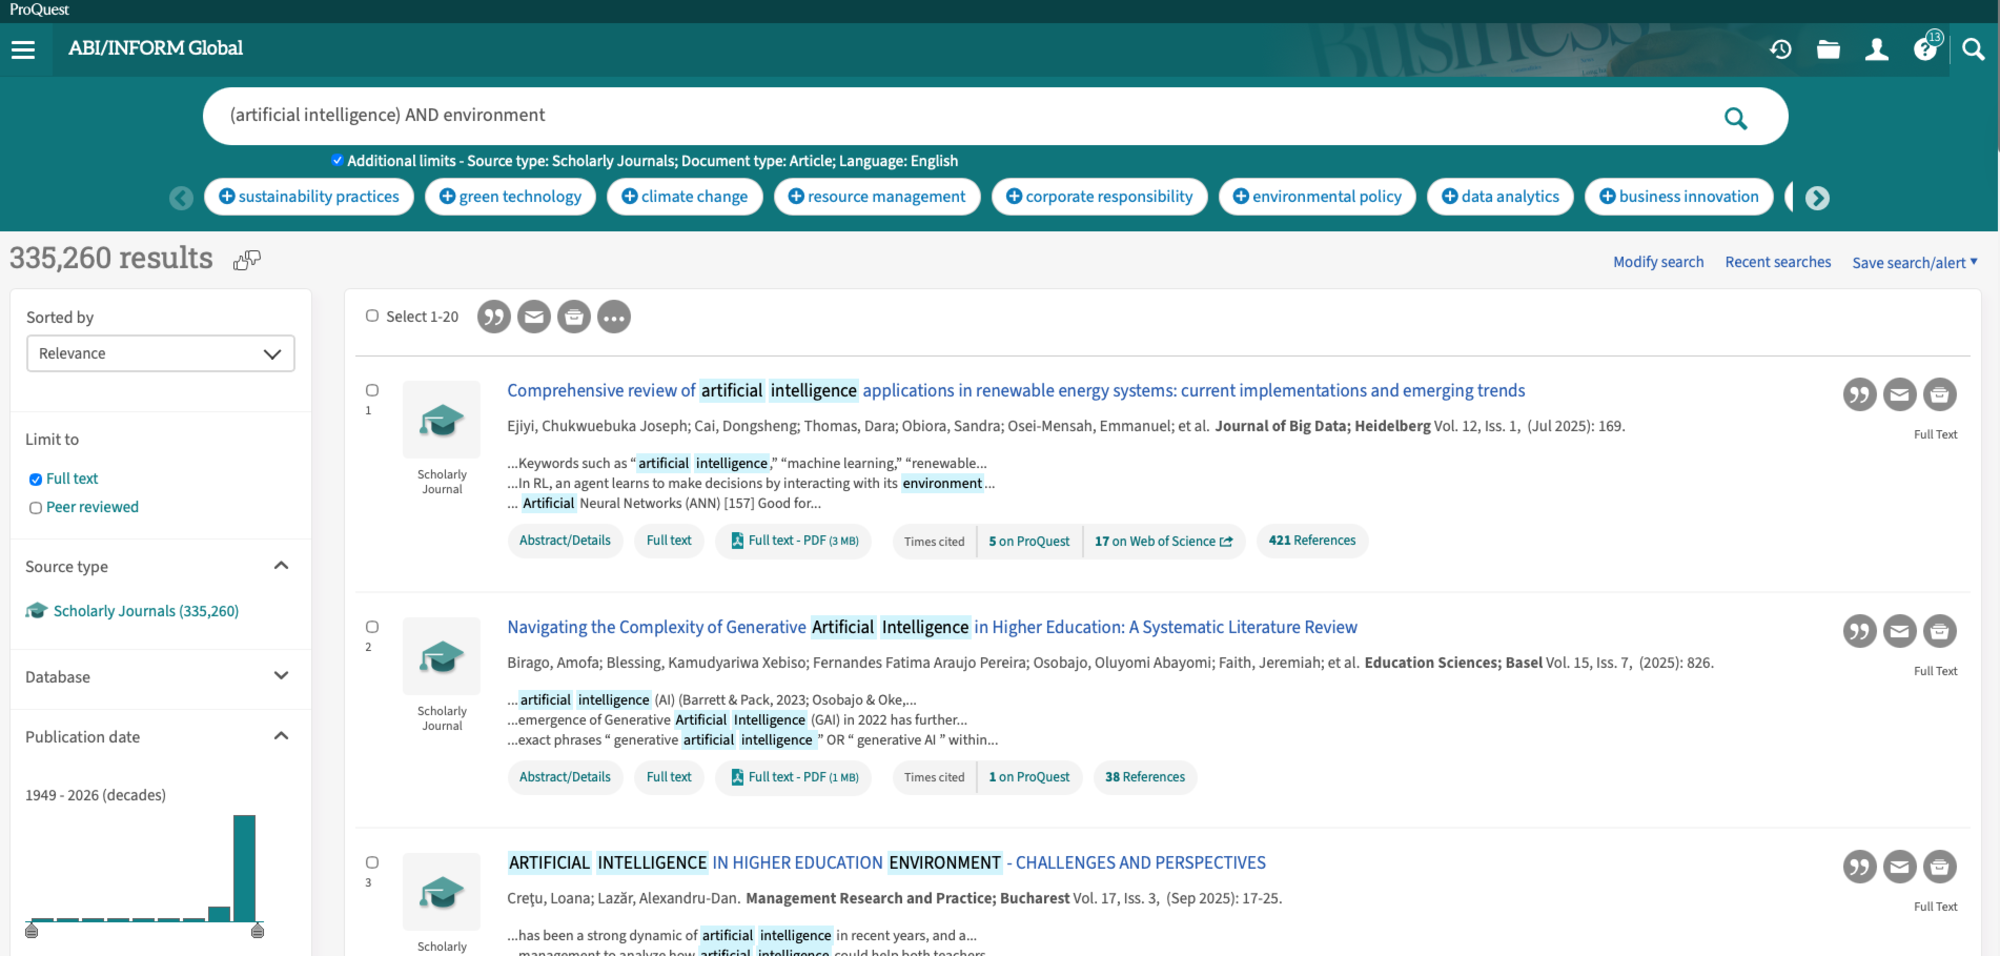Open Modify search link

(1658, 261)
